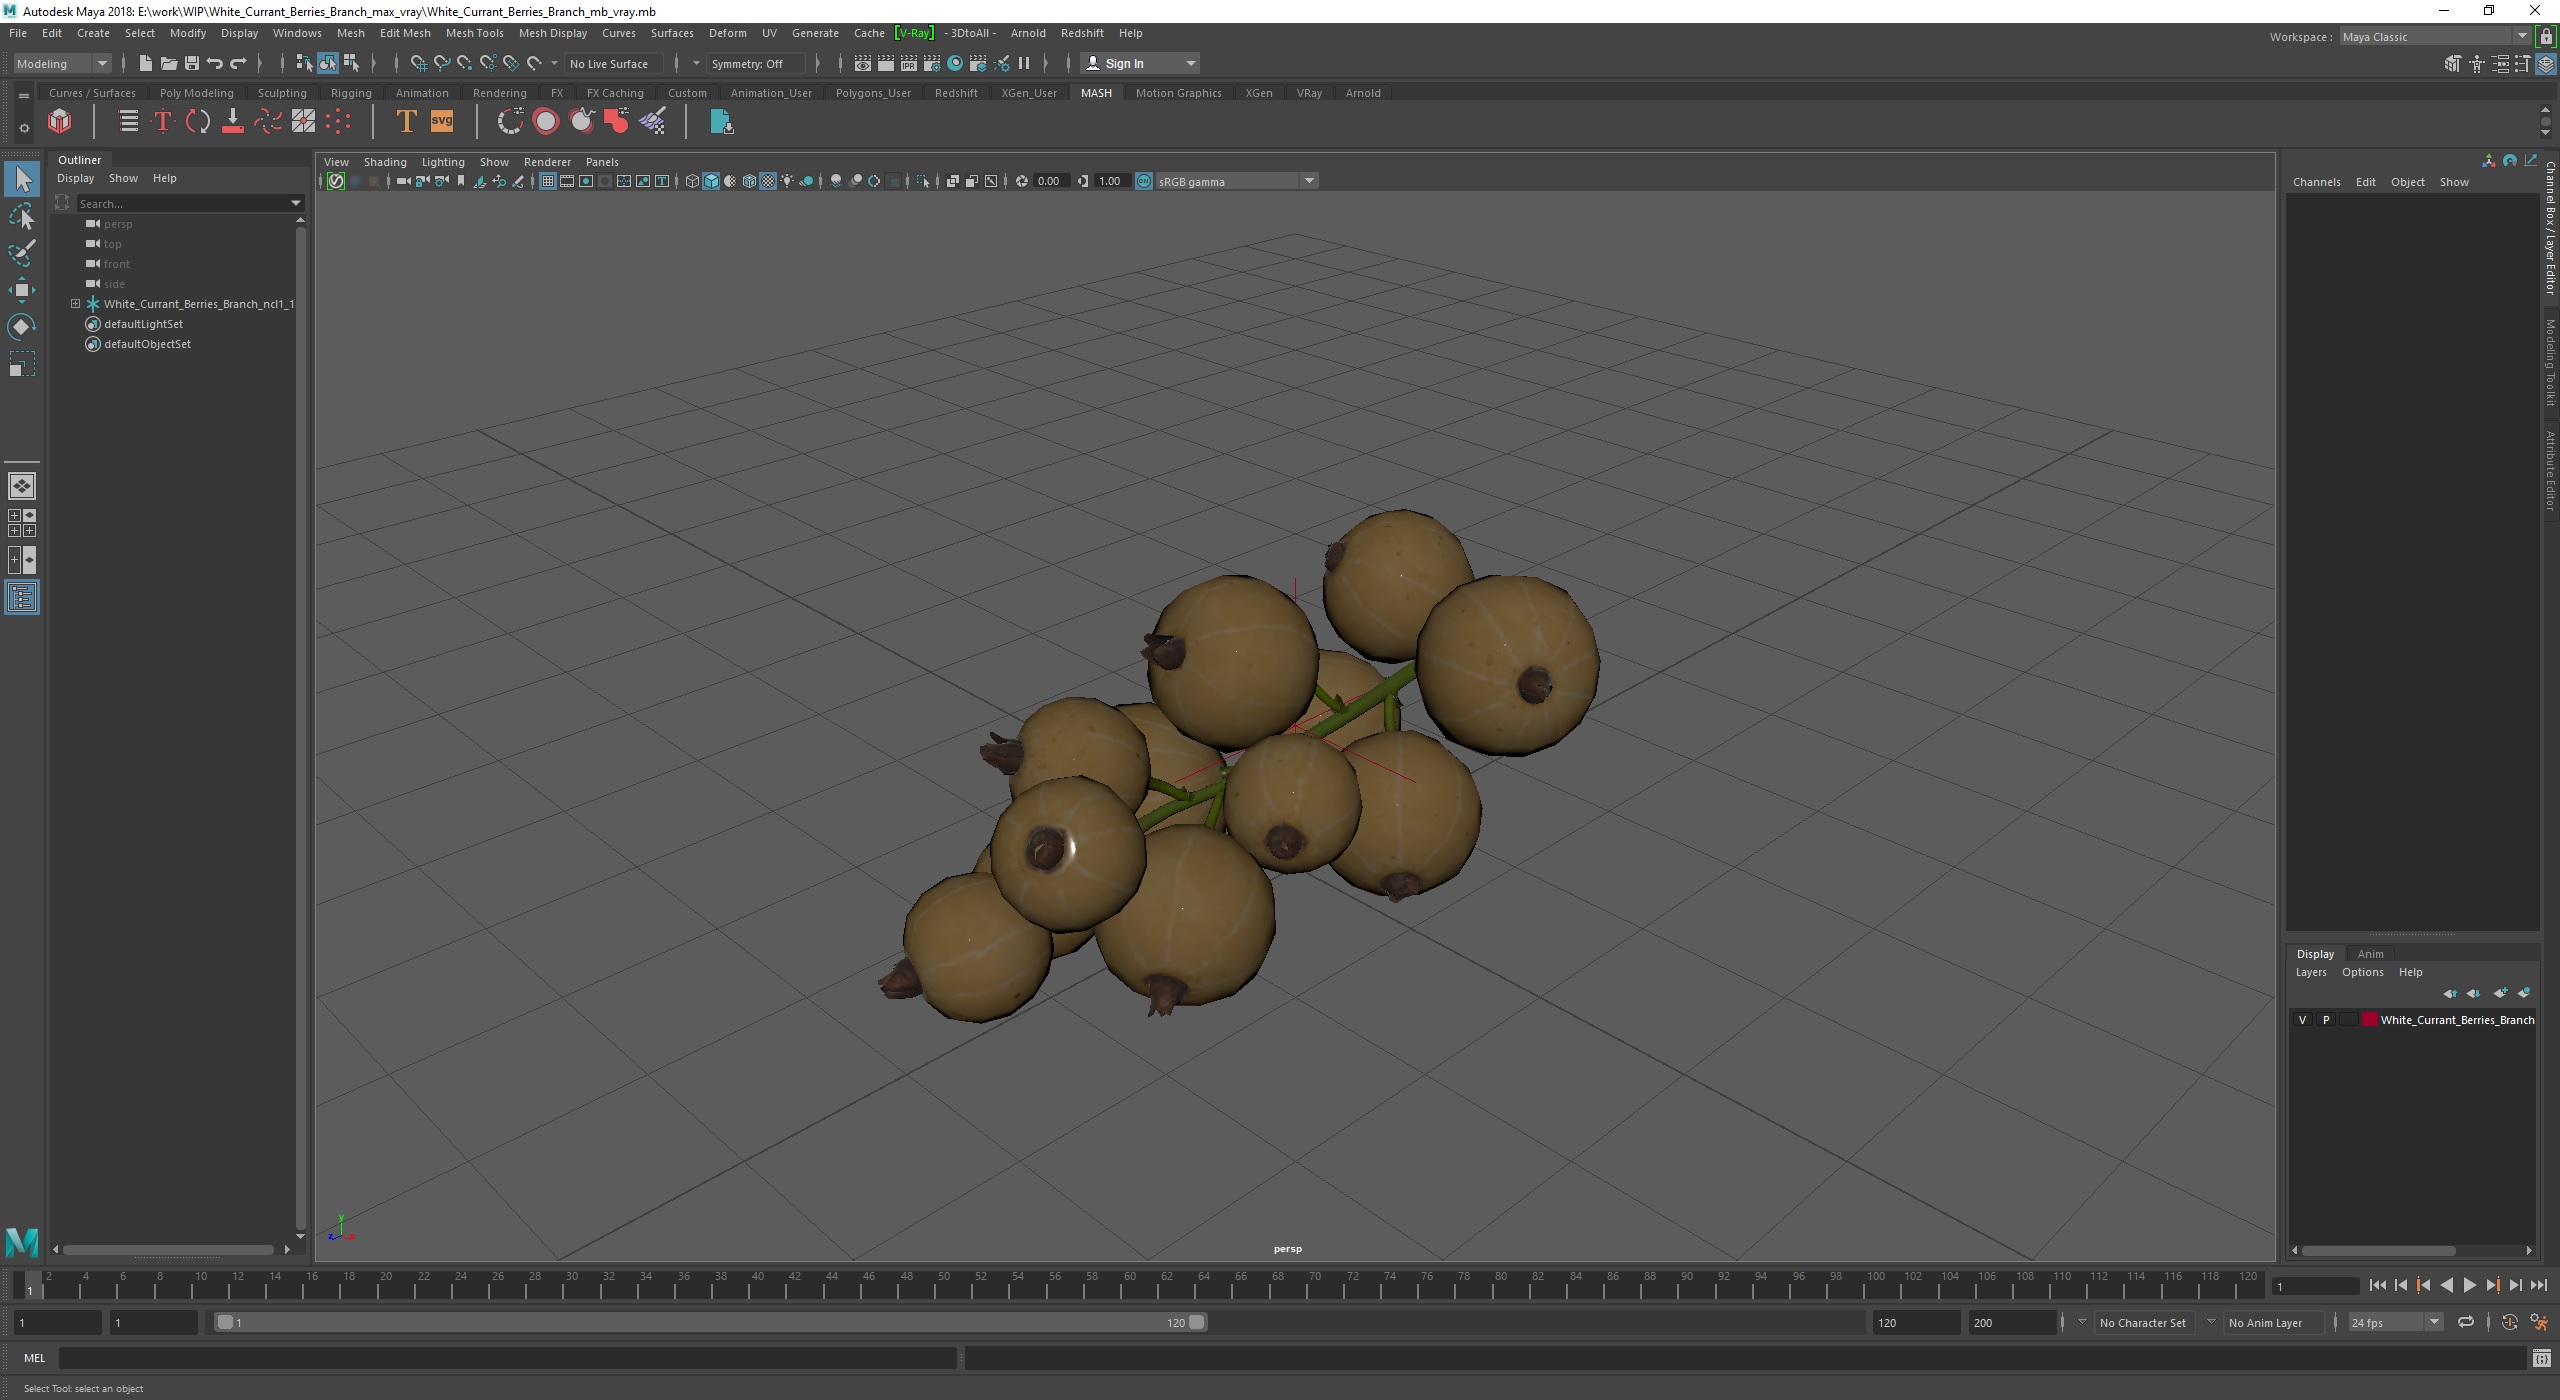Activate the Move tool
The image size is (2560, 1400).
22,290
